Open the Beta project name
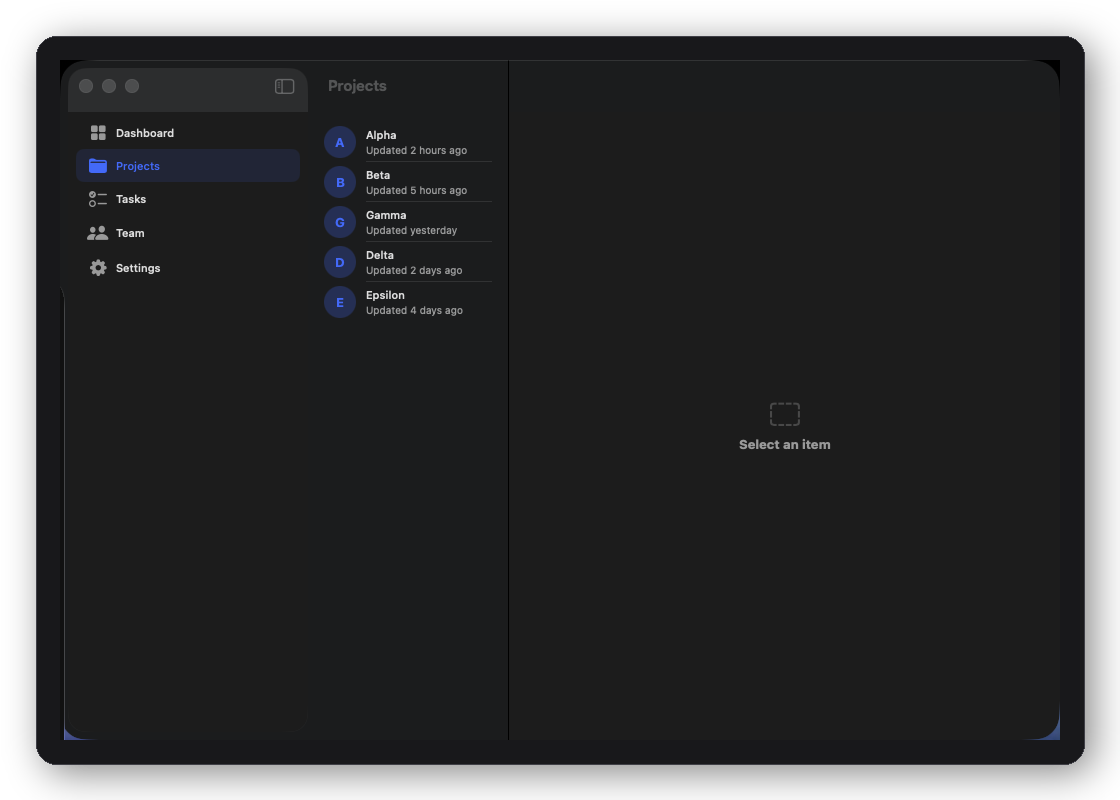Viewport: 1120px width, 800px height. [x=378, y=175]
